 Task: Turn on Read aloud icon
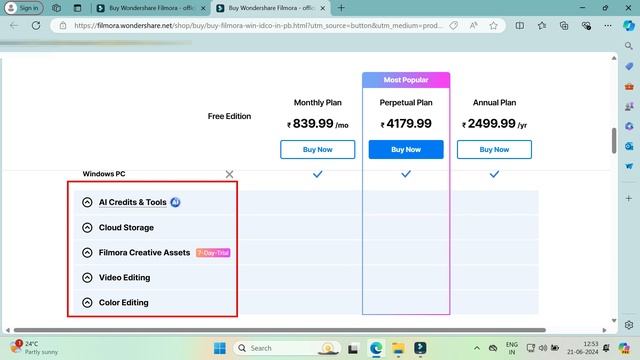473,26
